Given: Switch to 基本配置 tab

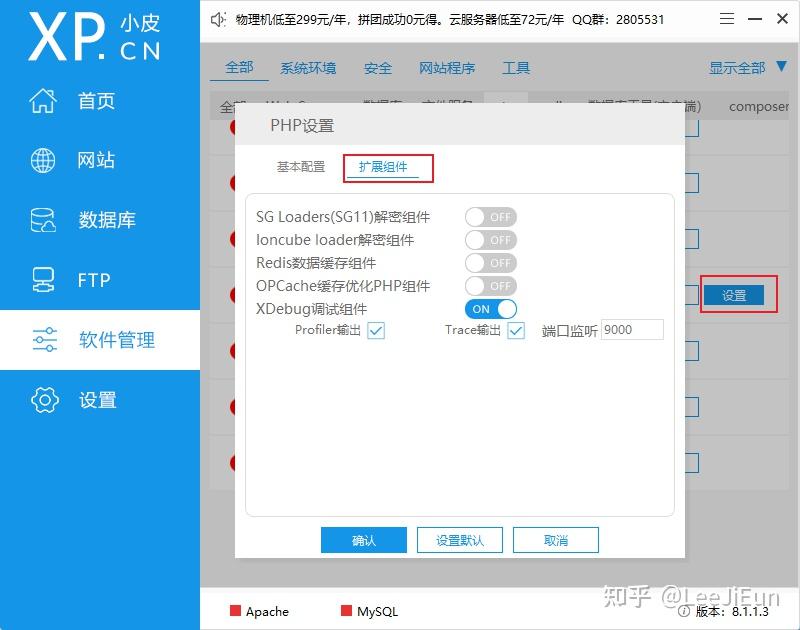Looking at the screenshot, I should (x=301, y=167).
